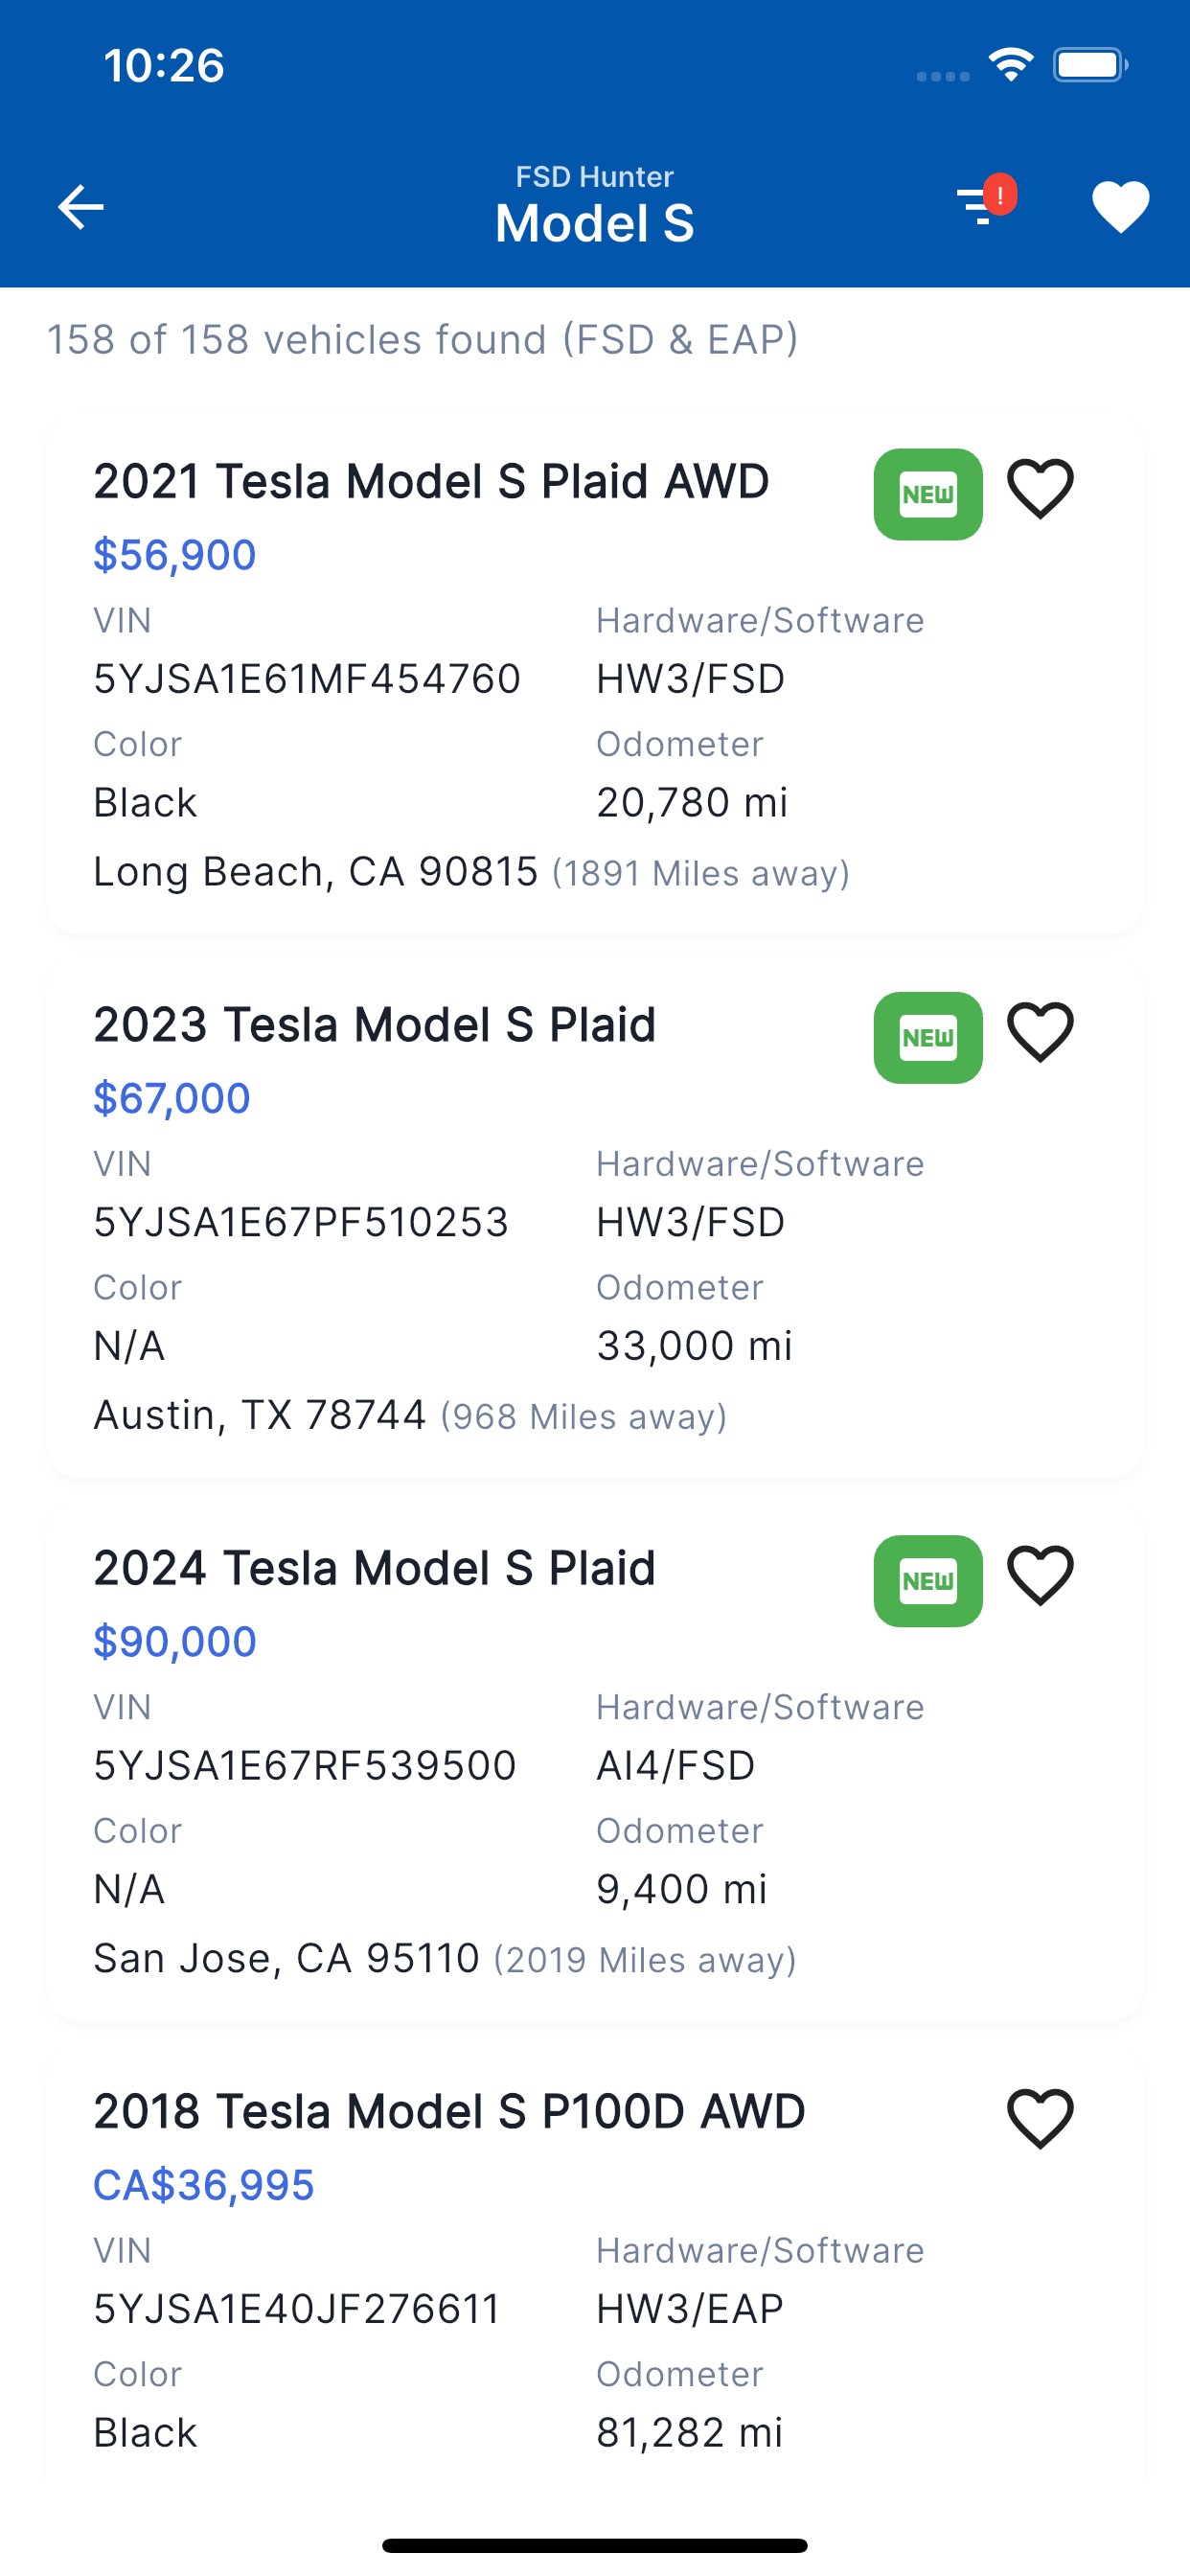Open the filter options icon
Screen dimensions: 1190x2576
tap(980, 206)
